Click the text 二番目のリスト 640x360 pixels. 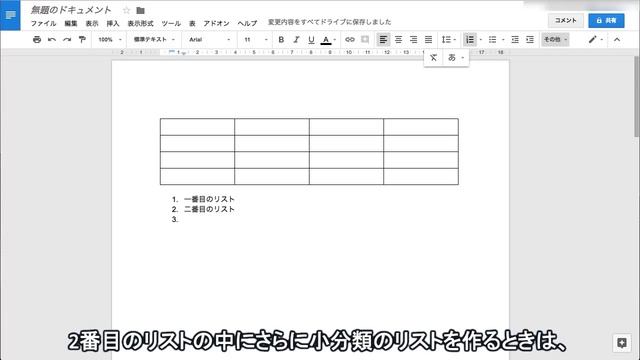click(209, 209)
